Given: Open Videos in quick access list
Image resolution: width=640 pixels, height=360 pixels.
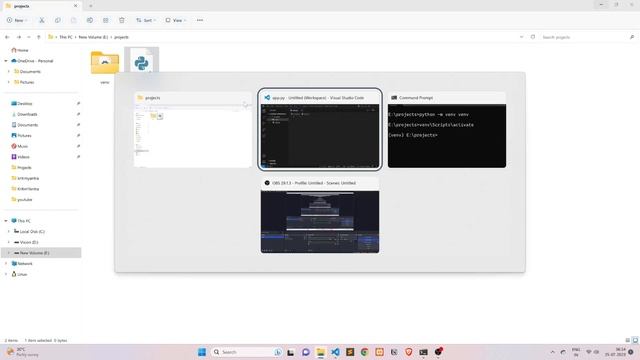Looking at the screenshot, I should tap(20, 157).
